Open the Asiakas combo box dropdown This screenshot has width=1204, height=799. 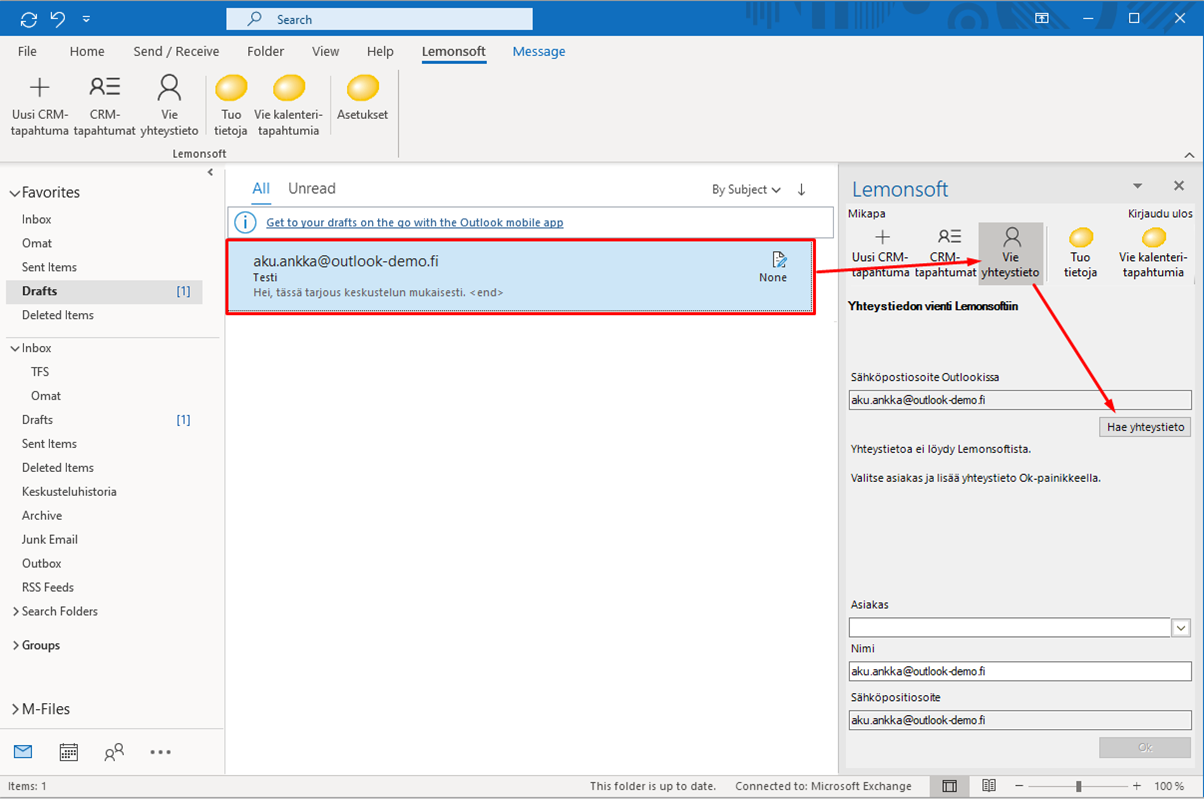[1181, 628]
